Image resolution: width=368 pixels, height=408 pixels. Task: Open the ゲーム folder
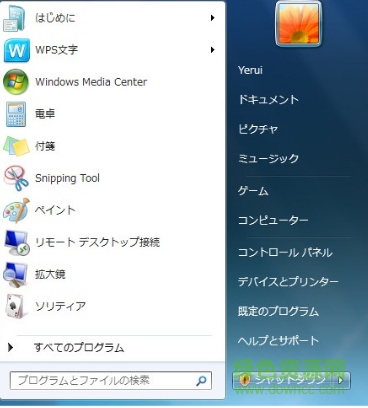253,191
